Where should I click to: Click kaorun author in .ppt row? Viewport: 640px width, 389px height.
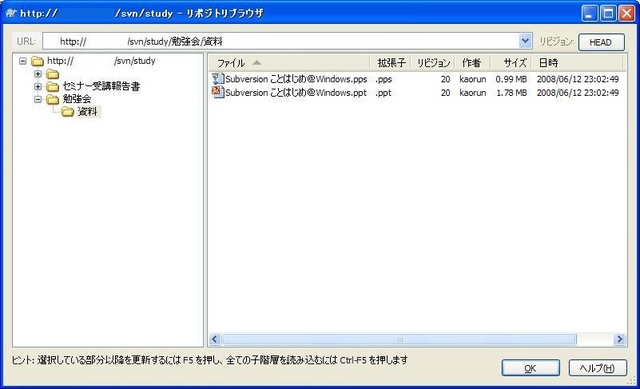pyautogui.click(x=473, y=93)
